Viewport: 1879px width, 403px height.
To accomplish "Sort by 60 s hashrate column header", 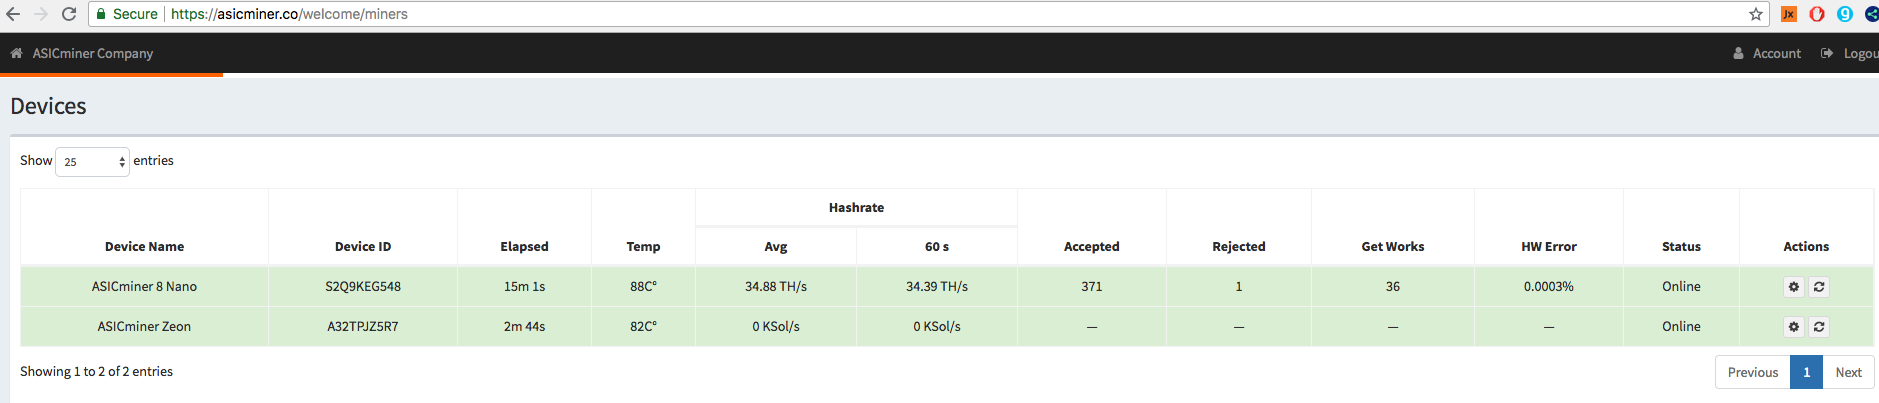I will click(937, 246).
